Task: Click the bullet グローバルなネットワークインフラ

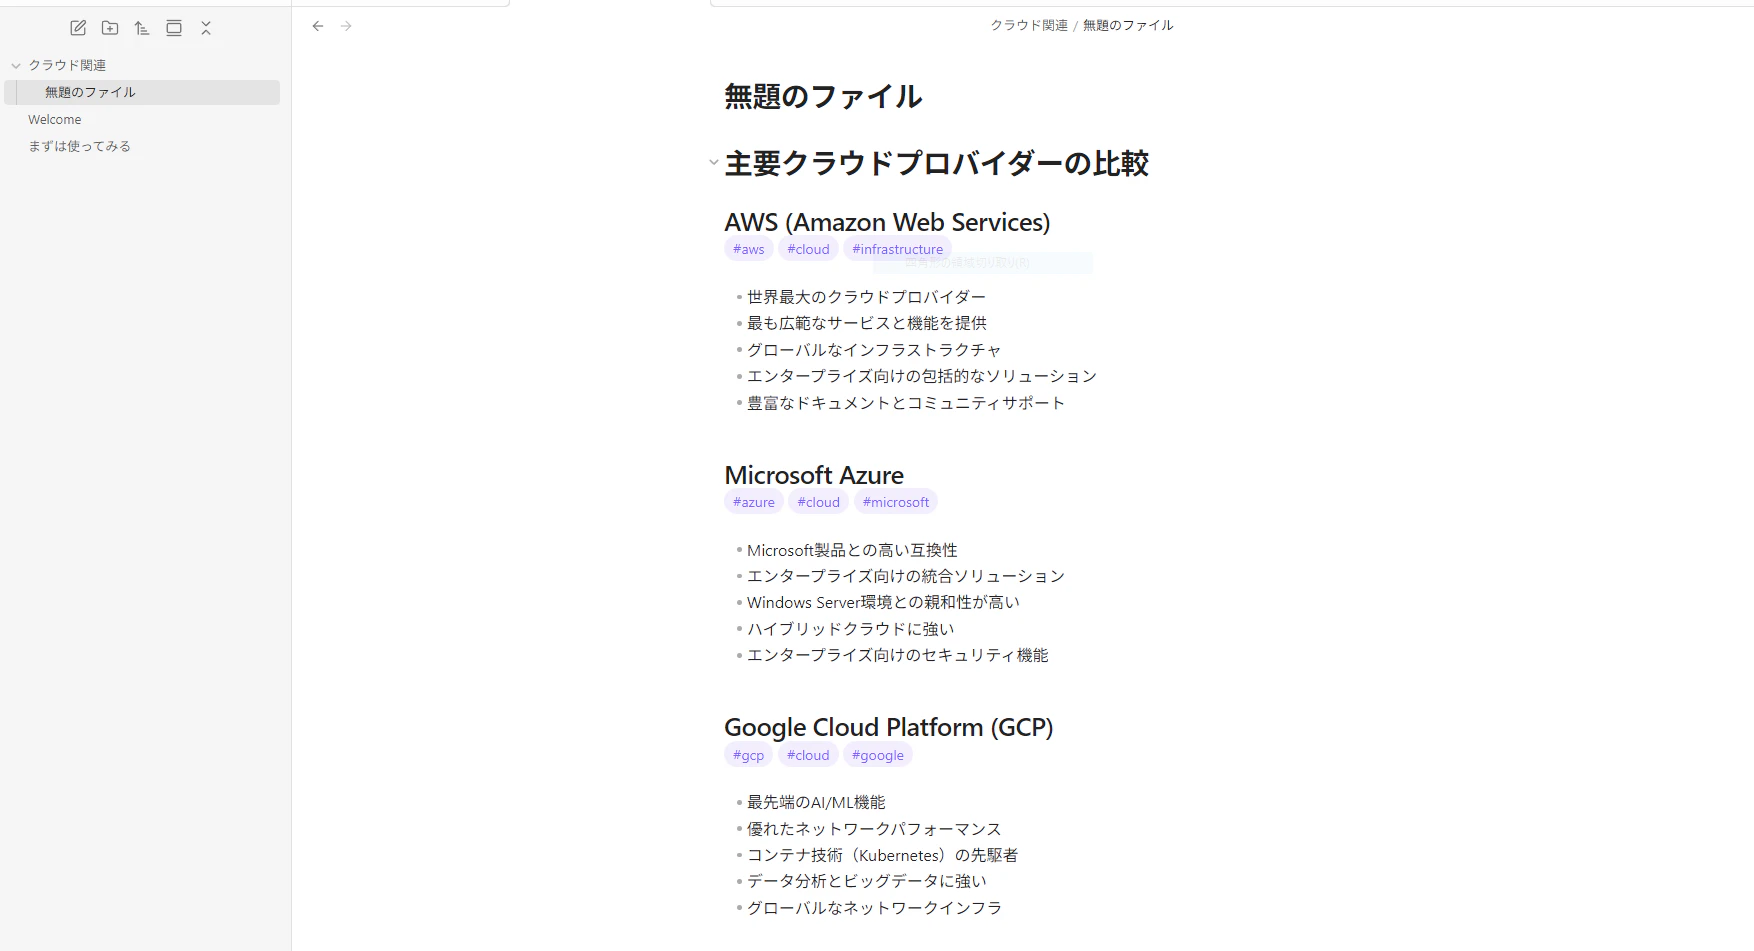Action: pyautogui.click(x=874, y=908)
